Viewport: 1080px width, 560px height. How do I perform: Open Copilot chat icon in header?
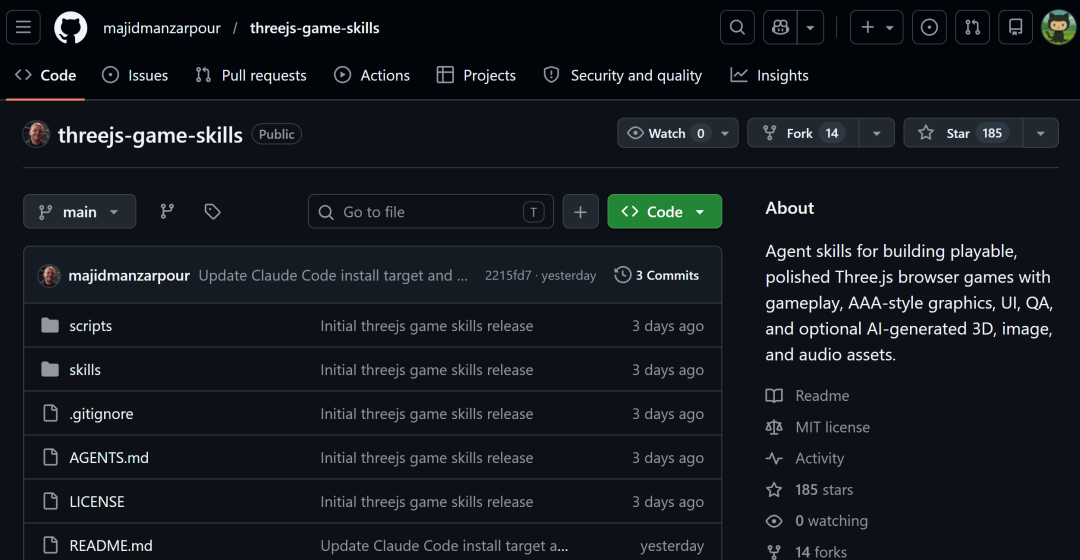click(780, 28)
